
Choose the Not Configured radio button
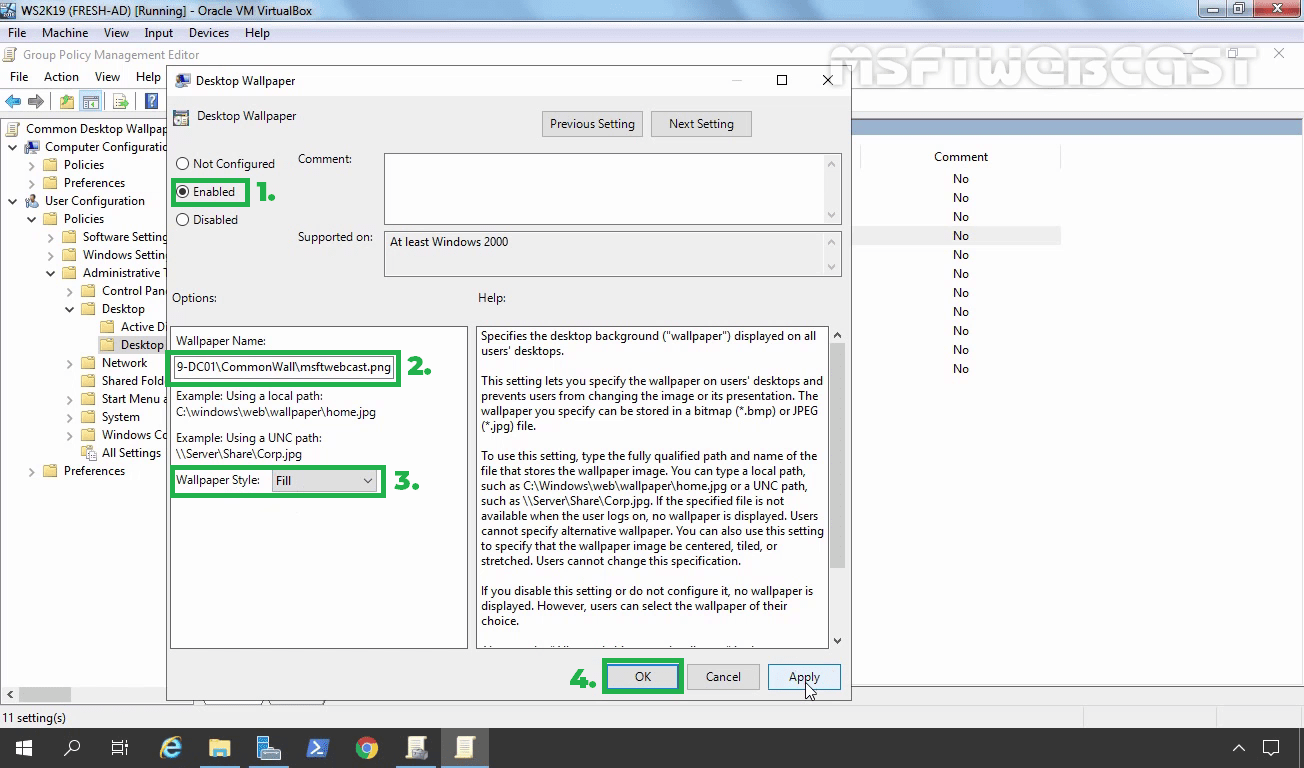[x=182, y=163]
